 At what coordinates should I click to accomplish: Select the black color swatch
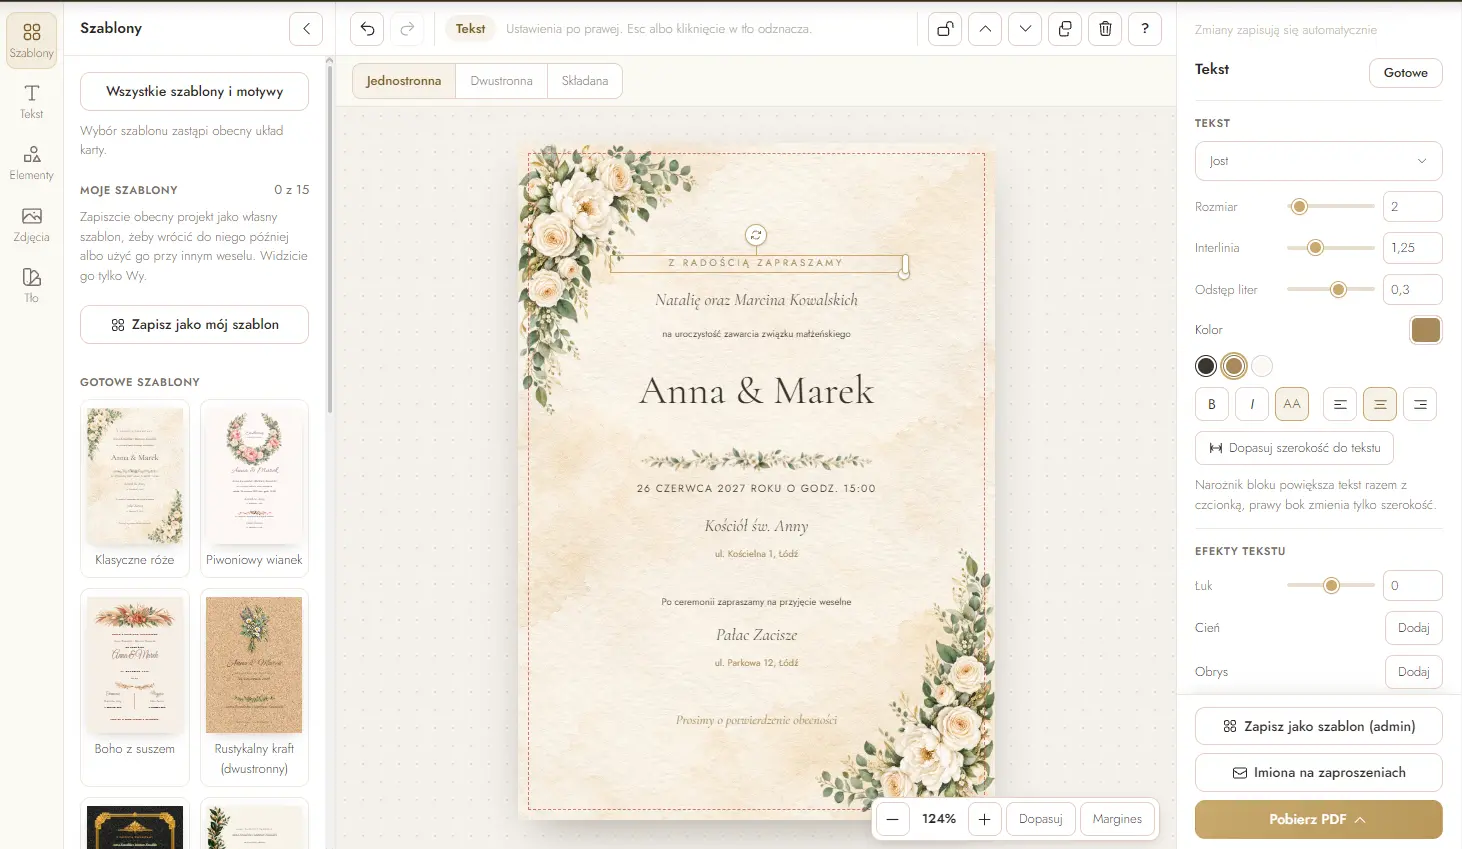point(1206,366)
